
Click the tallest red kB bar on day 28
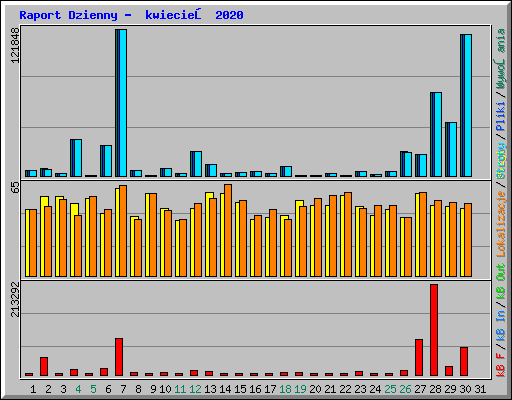434,330
